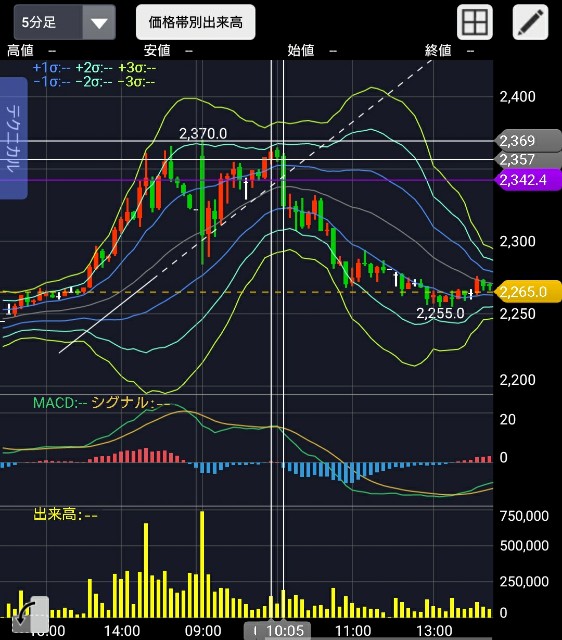Tap the 2,357 price line label
The height and width of the screenshot is (640, 562).
[x=528, y=160]
